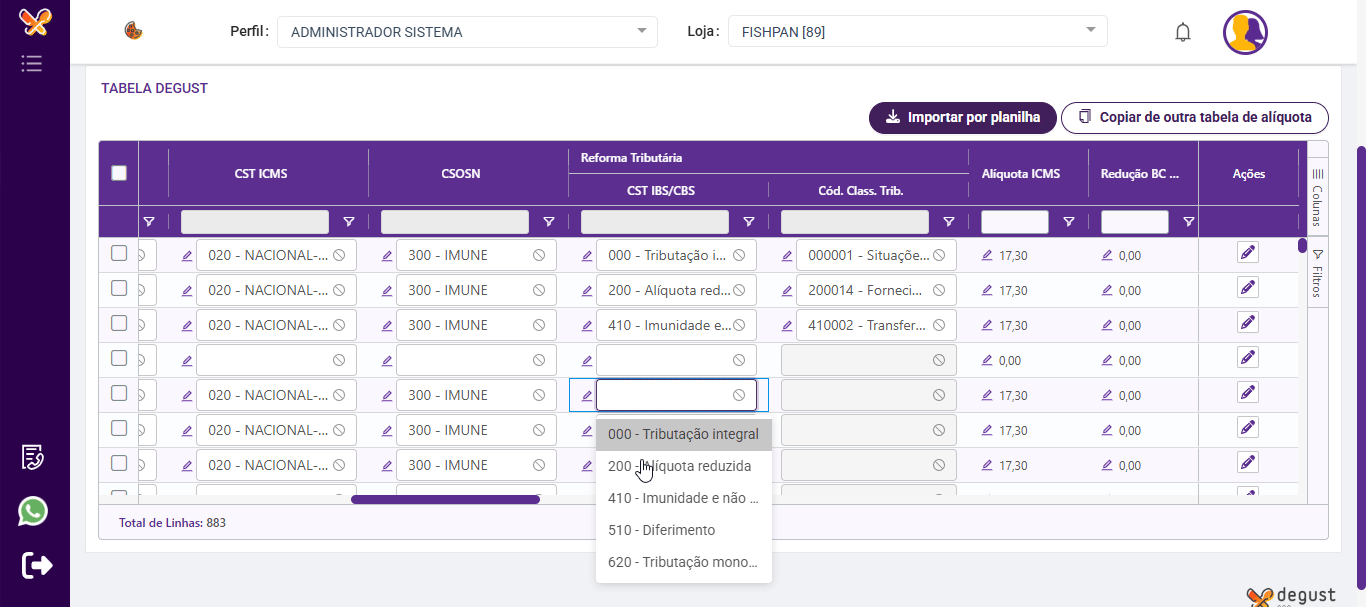Open the WhatsApp support icon
Viewport: 1366px width, 607px height.
[33, 511]
